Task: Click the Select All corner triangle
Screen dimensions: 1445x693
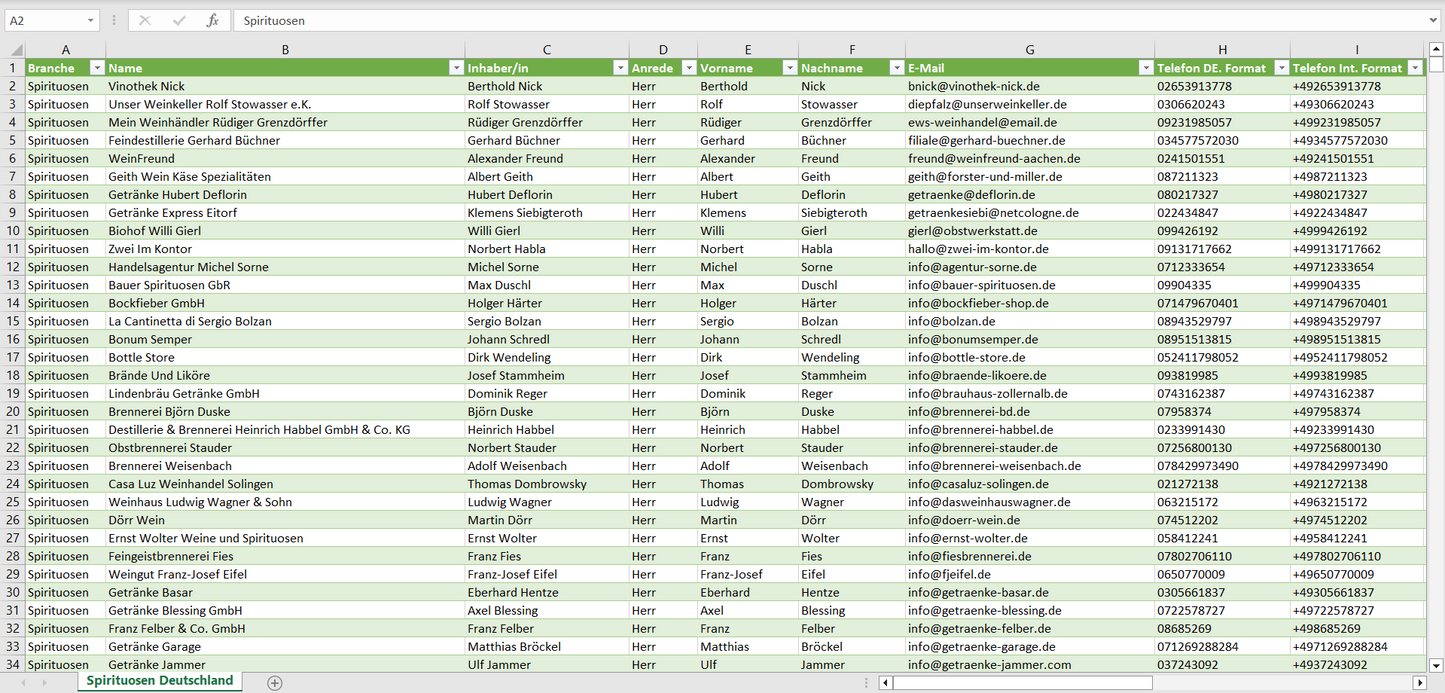Action: tap(16, 50)
